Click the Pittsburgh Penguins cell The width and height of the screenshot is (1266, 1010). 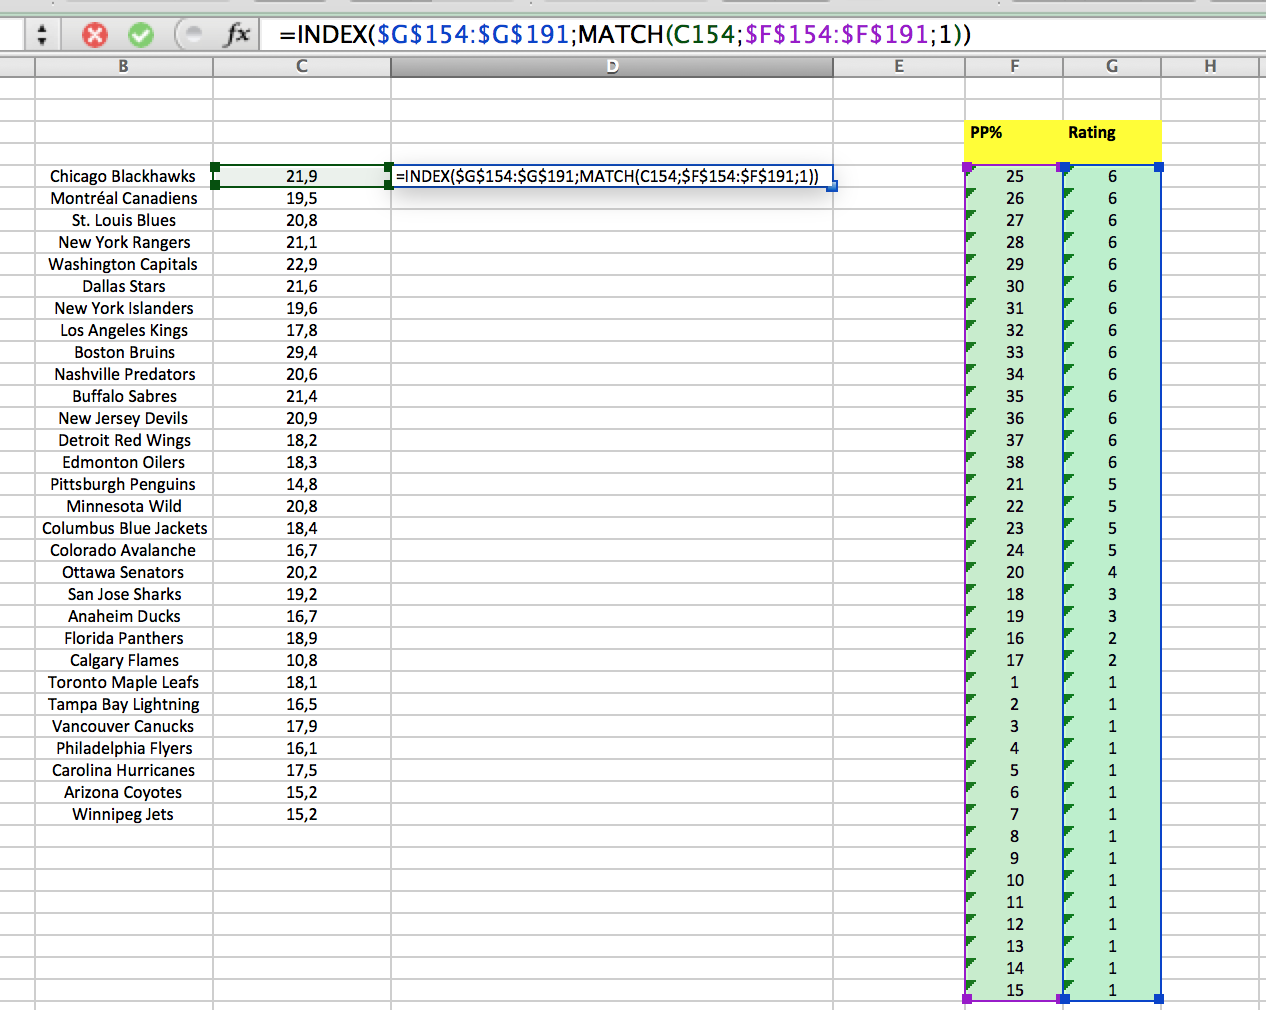[123, 484]
